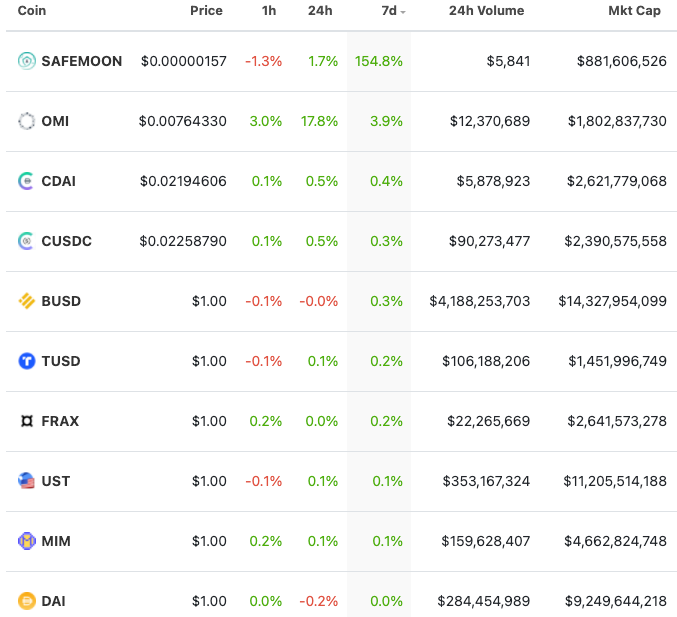Select SAFEMOON price $0.00000157
Screen dimensions: 677x617
pyautogui.click(x=183, y=61)
